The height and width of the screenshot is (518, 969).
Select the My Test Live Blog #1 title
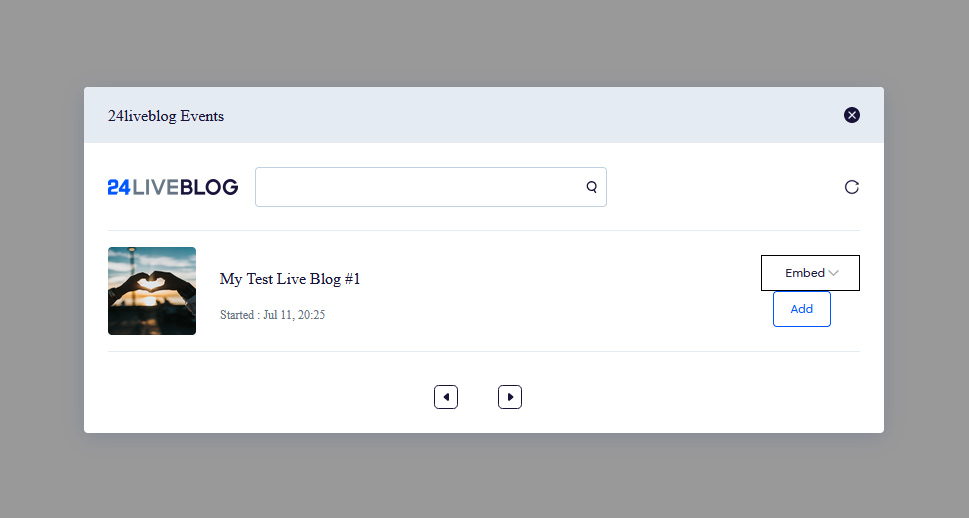pyautogui.click(x=290, y=279)
